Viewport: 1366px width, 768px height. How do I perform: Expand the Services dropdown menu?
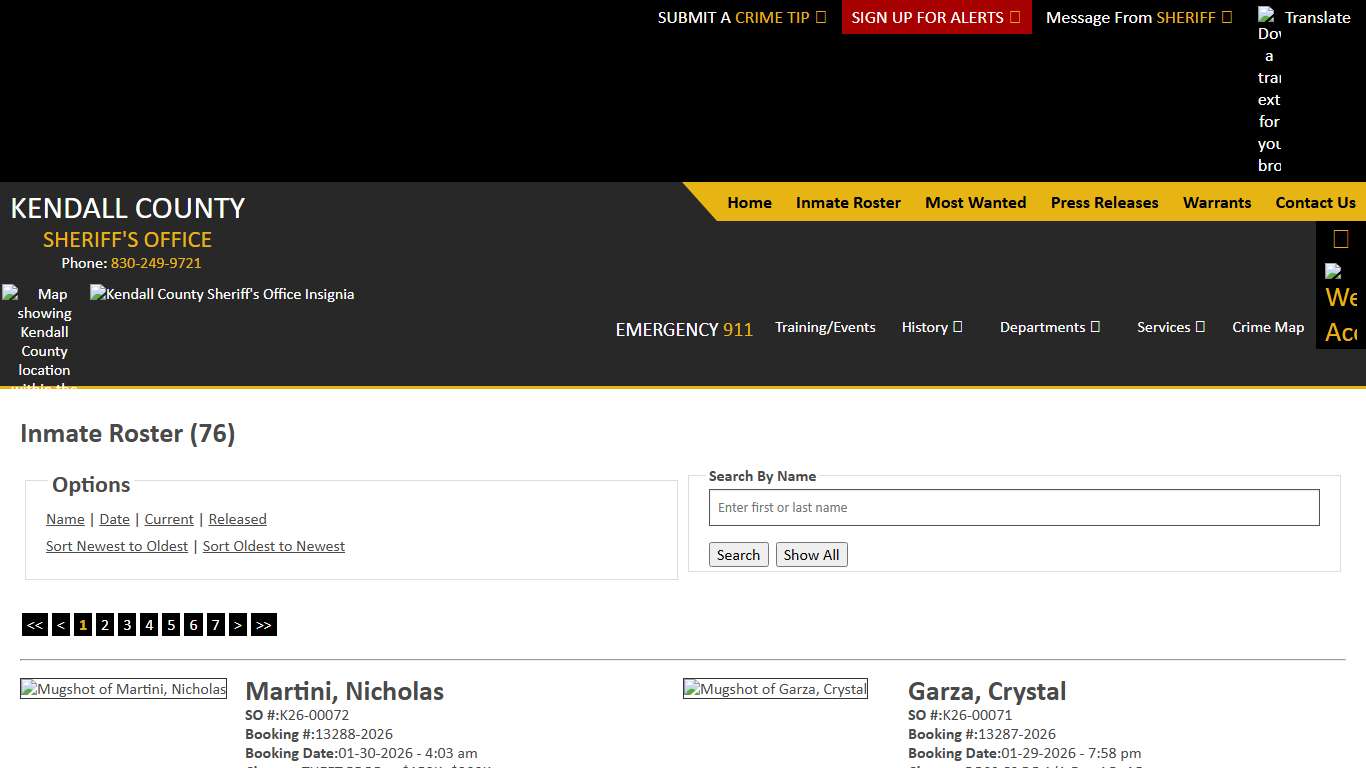coord(1169,327)
